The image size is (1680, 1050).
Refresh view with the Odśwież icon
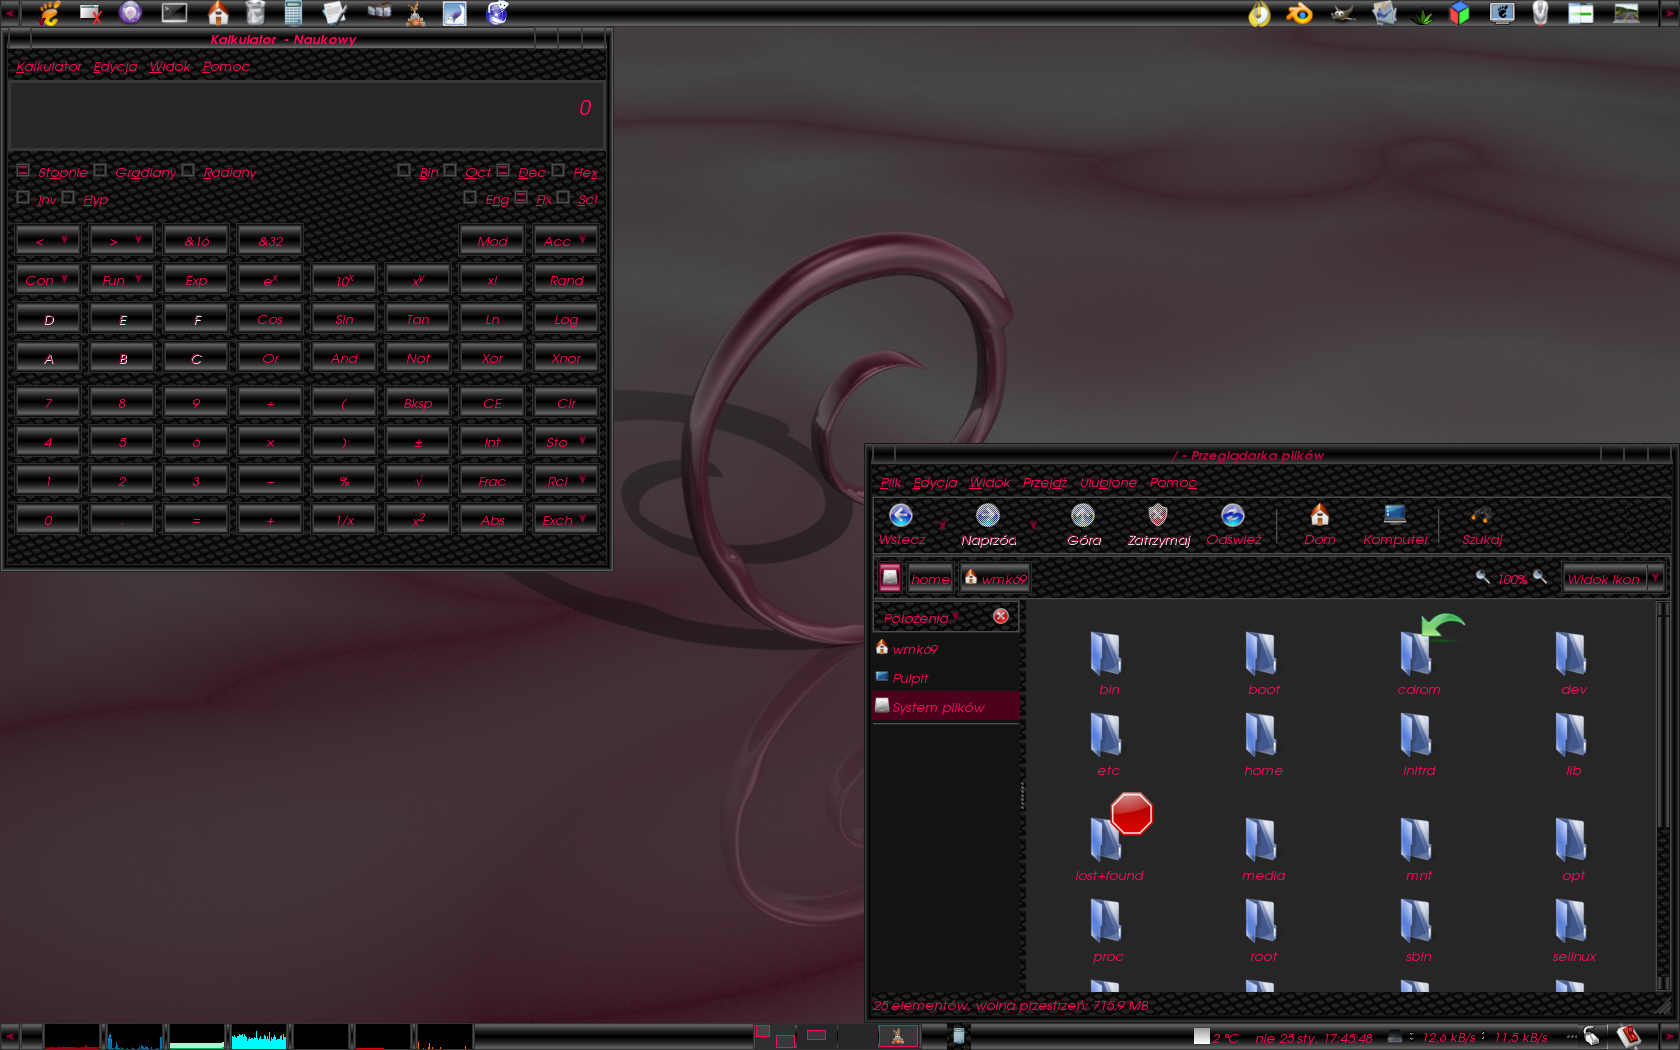(x=1233, y=515)
